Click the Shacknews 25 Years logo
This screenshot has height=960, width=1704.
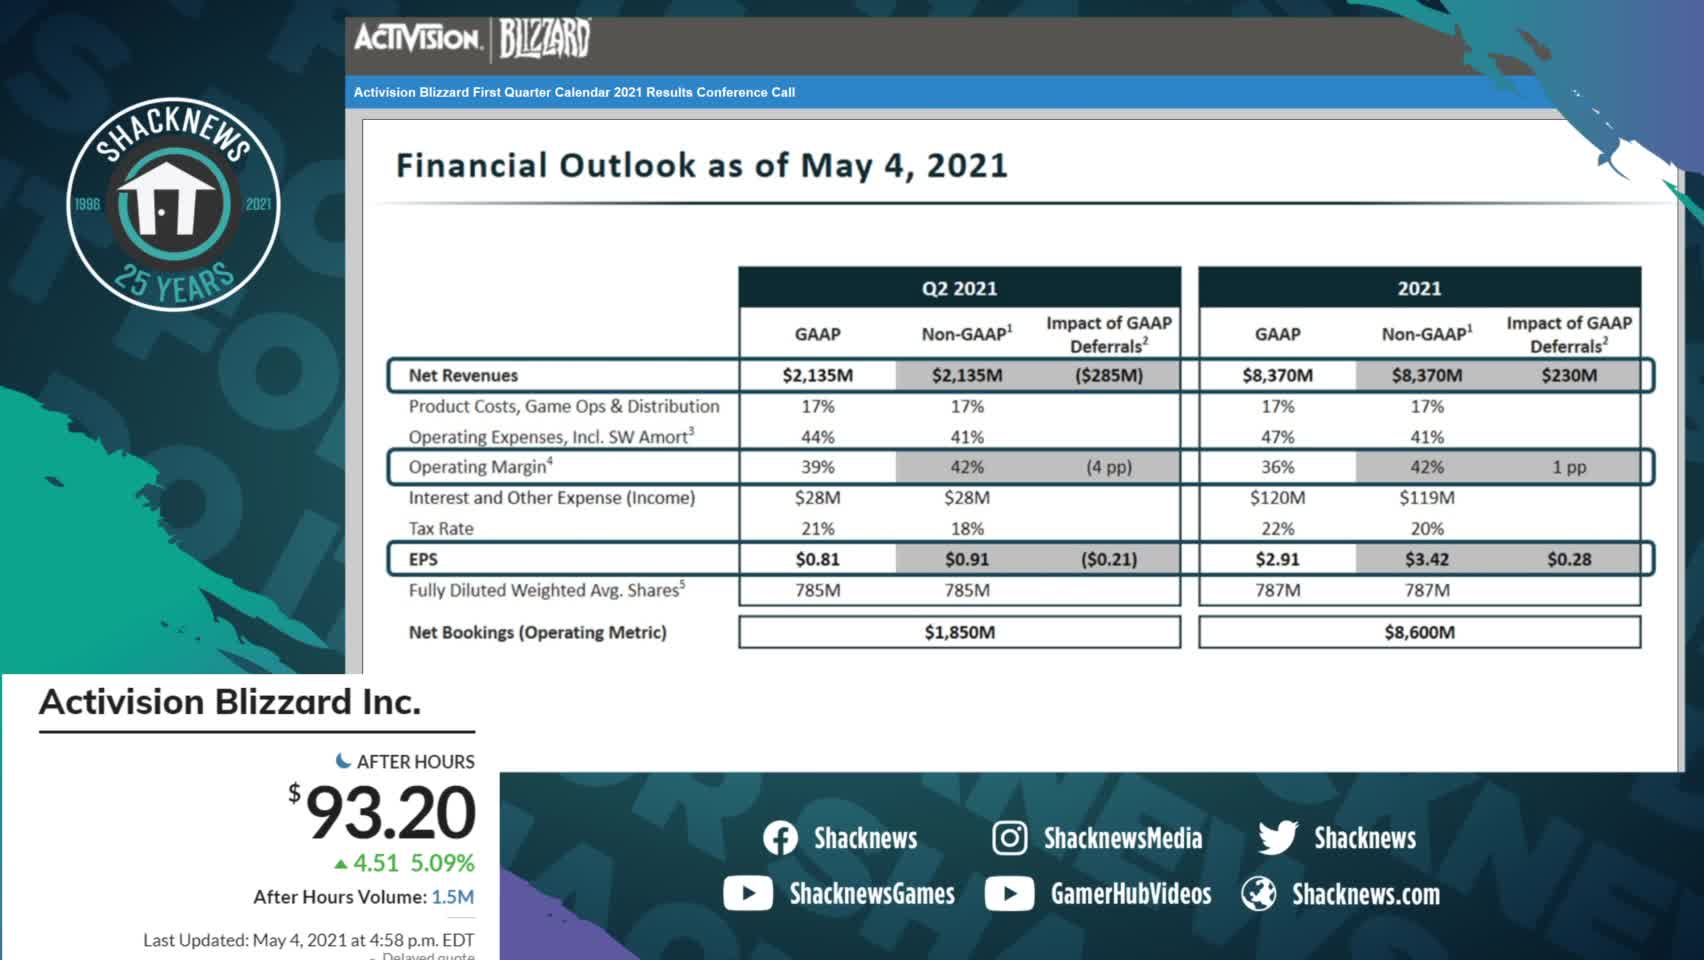tap(173, 205)
